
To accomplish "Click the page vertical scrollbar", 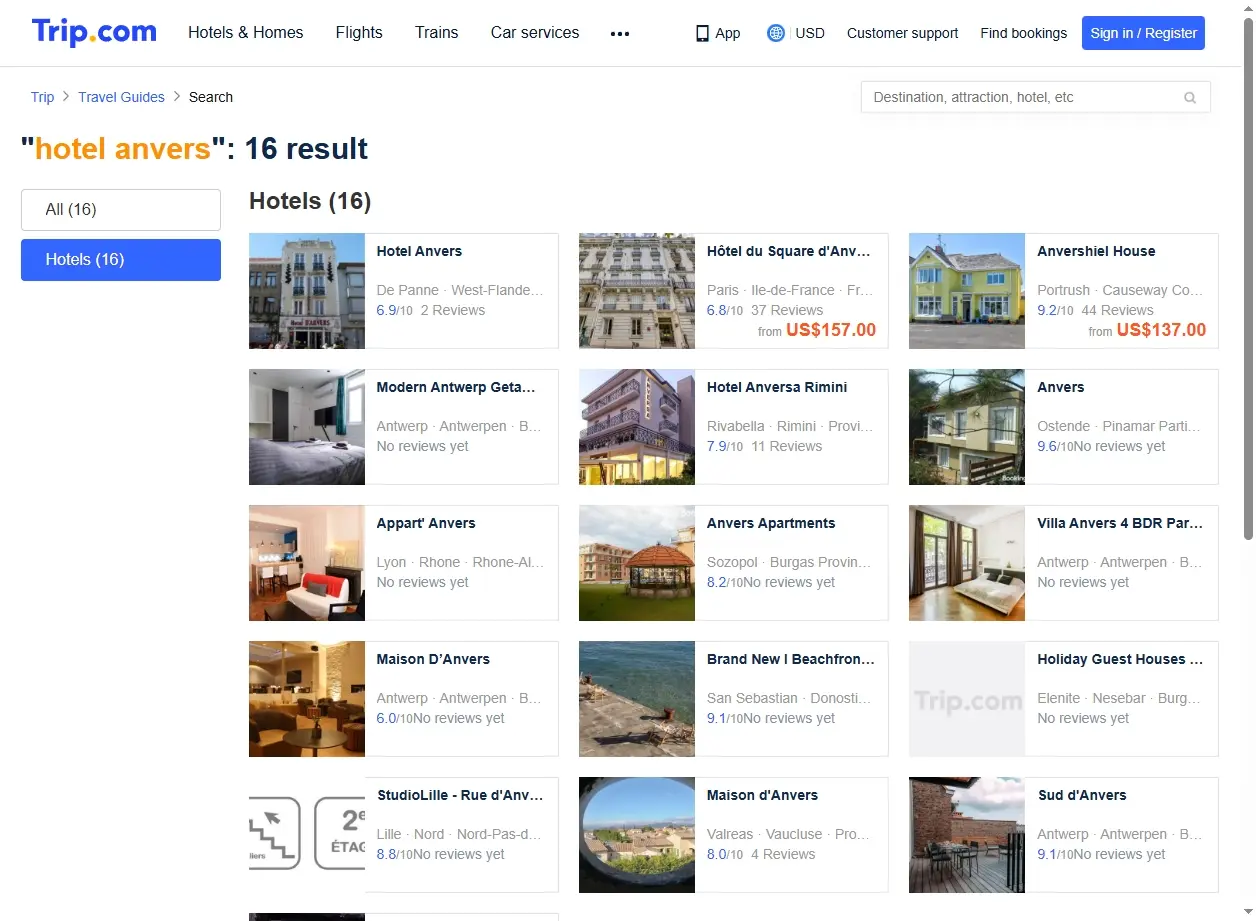I will (1248, 280).
